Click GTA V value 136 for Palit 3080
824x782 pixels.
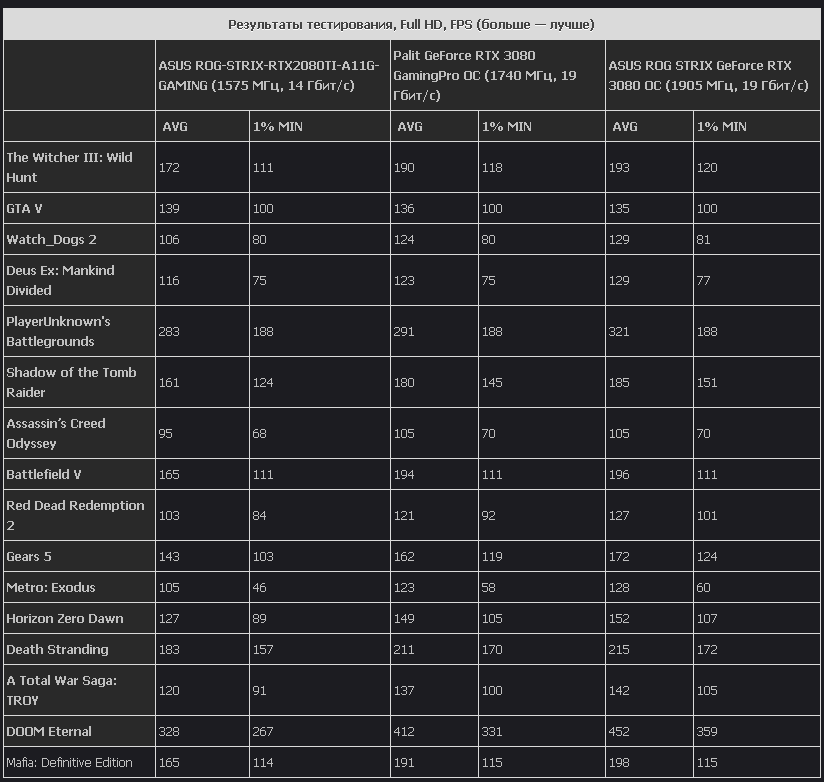click(x=404, y=209)
